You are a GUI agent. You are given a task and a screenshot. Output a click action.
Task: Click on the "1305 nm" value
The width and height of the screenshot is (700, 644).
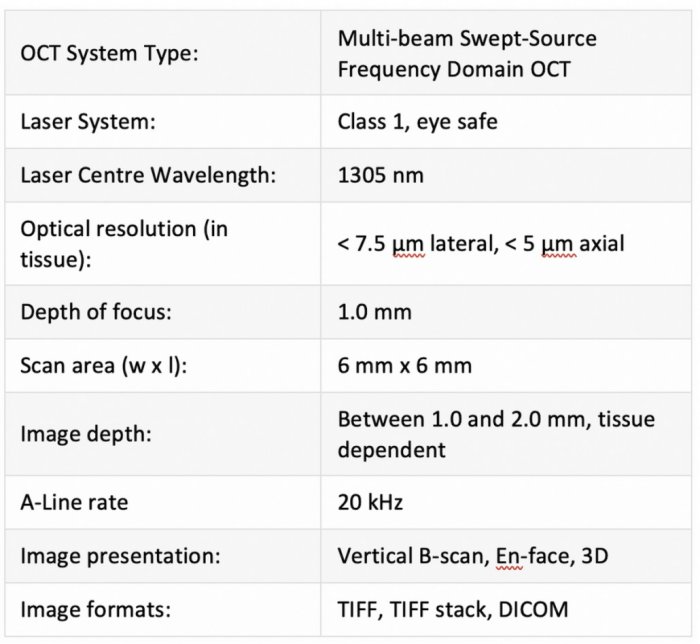coord(380,175)
